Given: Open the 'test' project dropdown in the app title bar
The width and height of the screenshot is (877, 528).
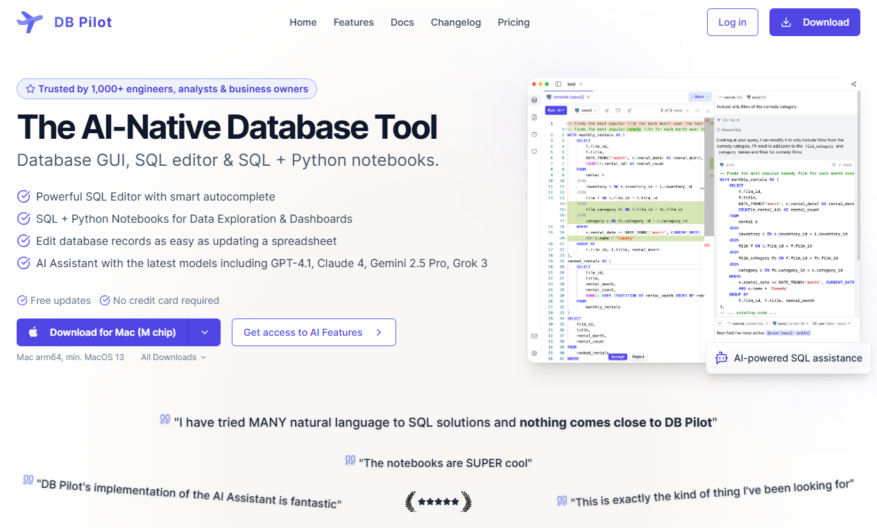Looking at the screenshot, I should click(x=575, y=84).
